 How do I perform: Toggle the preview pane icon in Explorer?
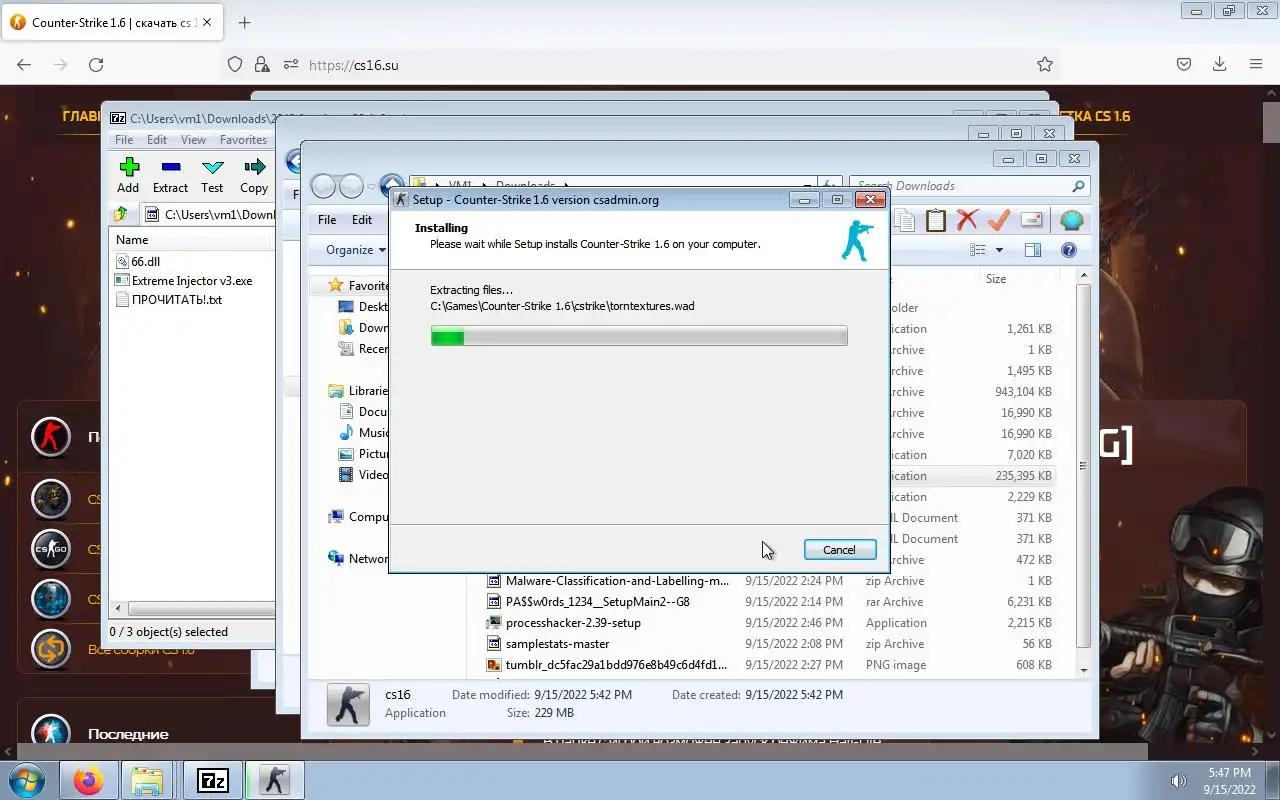pos(1033,250)
